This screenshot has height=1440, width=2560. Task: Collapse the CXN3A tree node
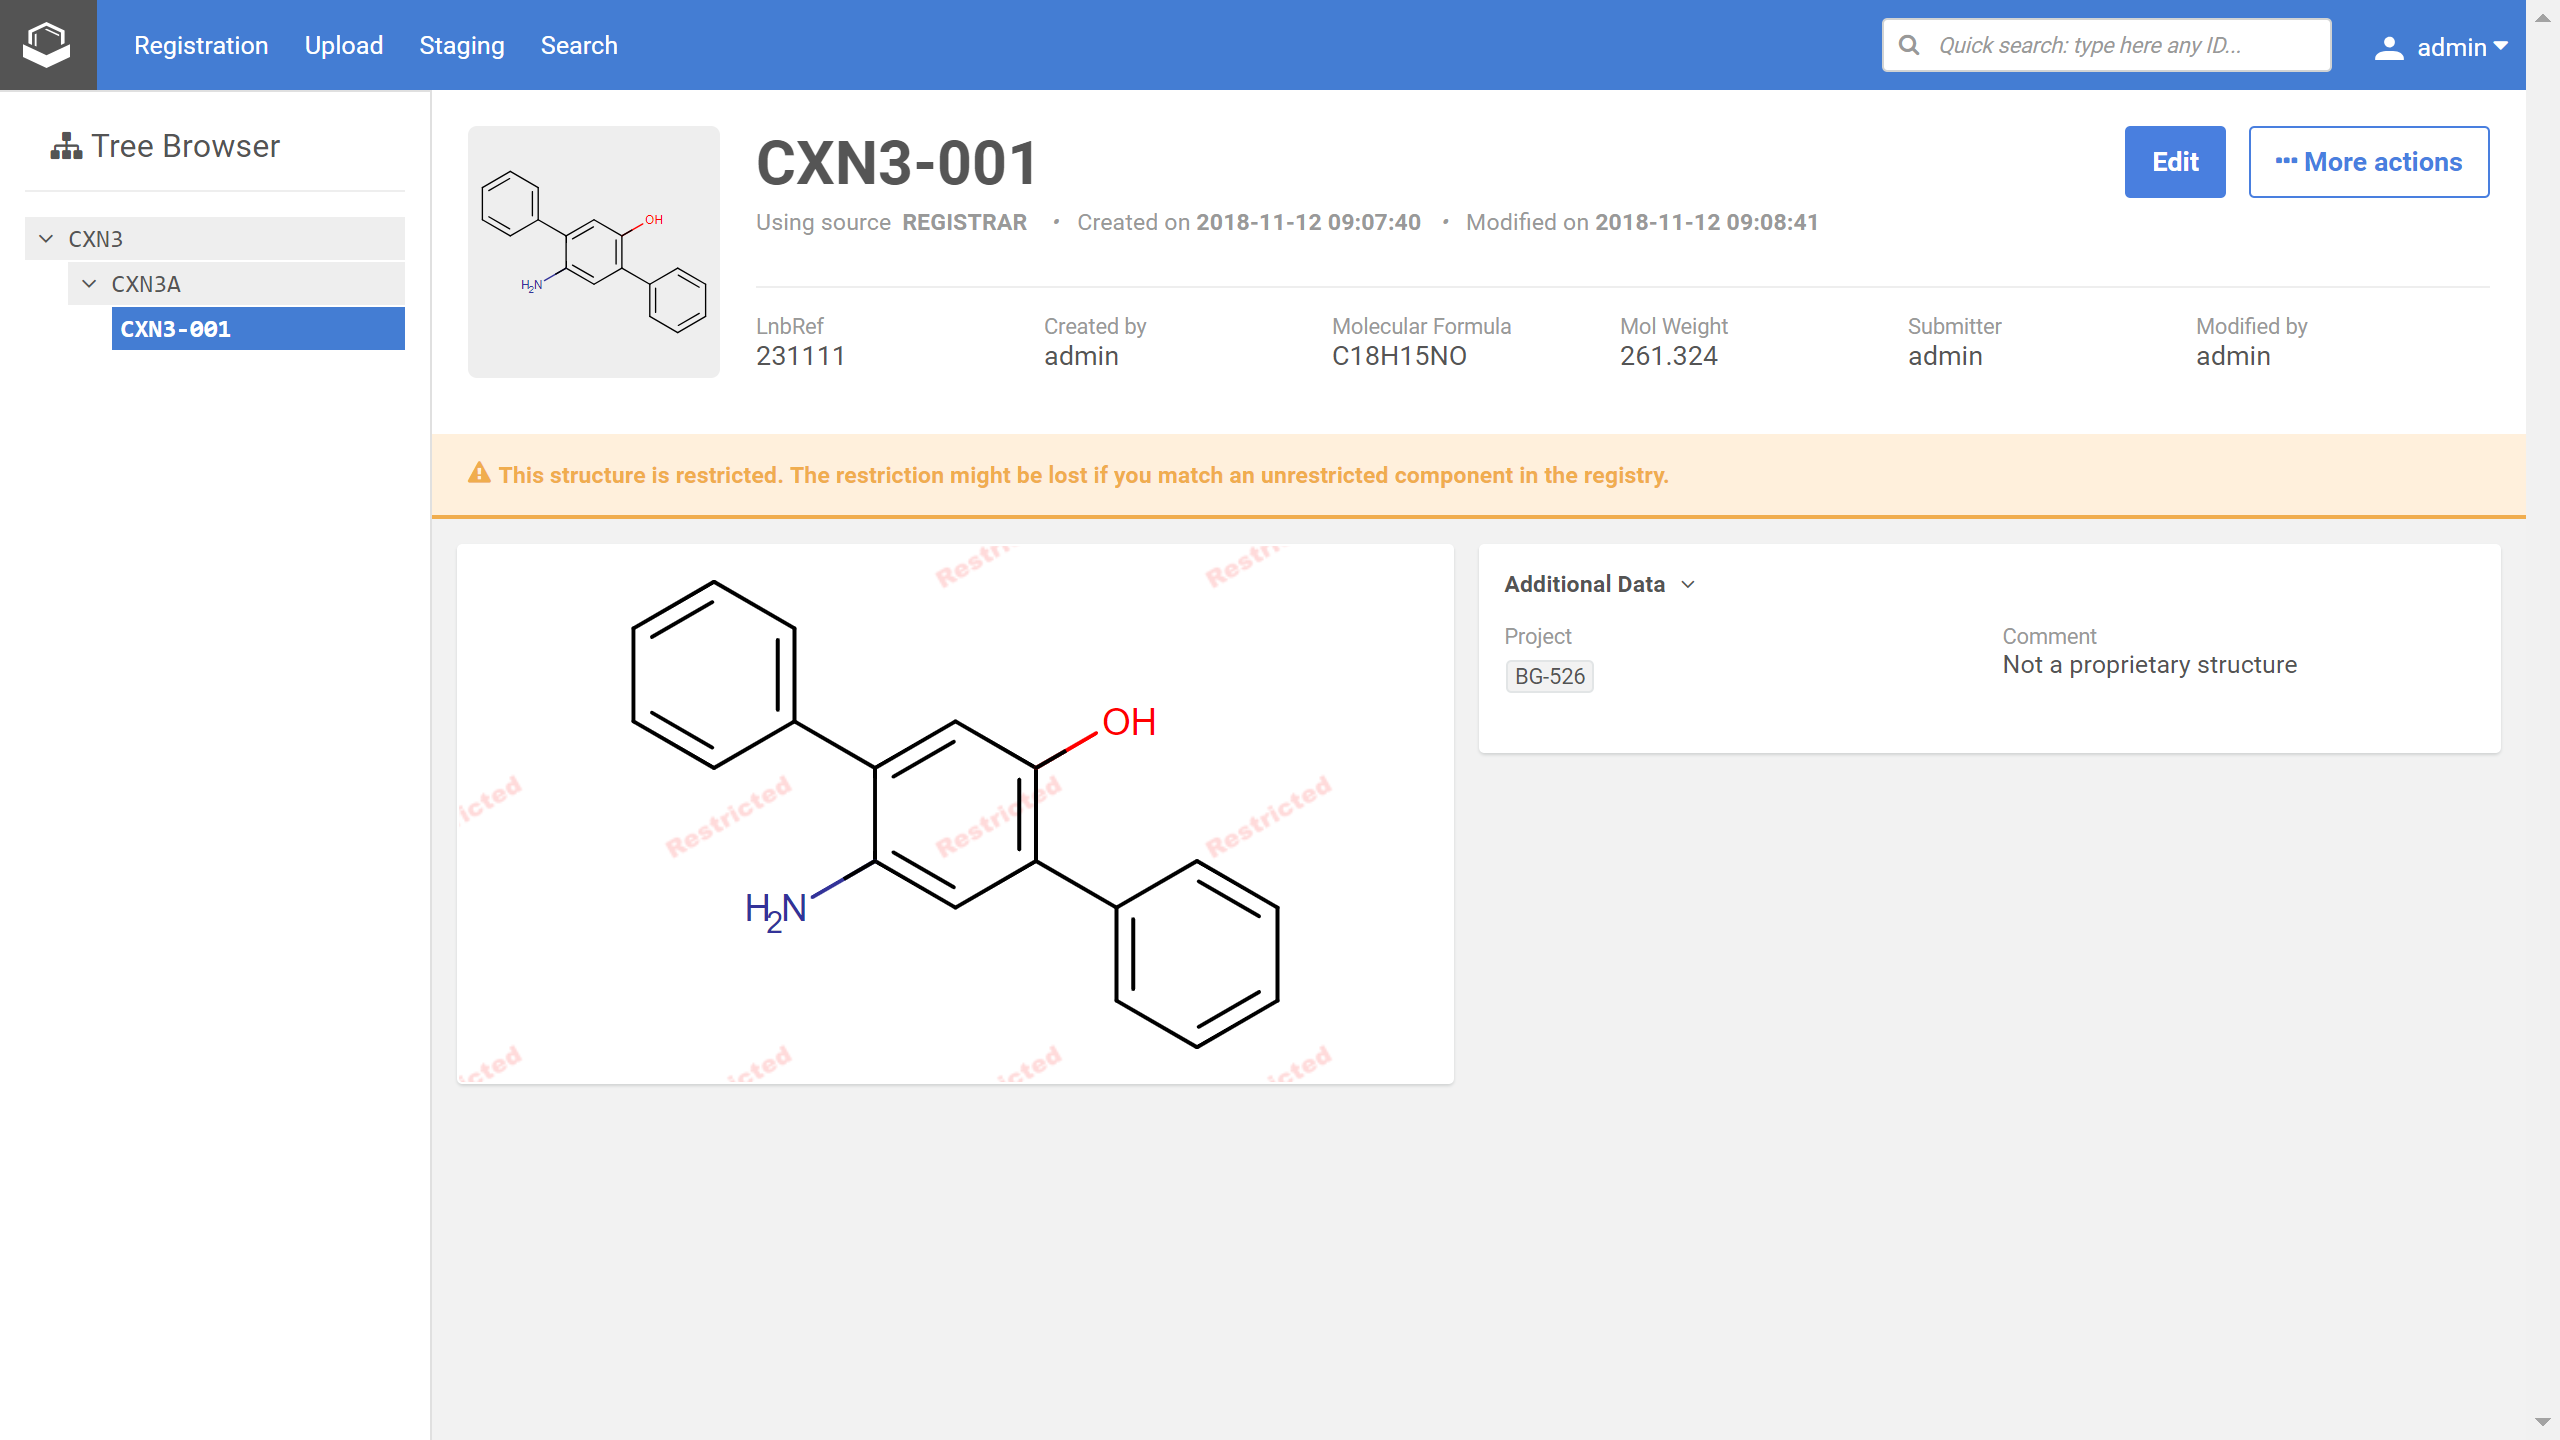click(x=89, y=284)
